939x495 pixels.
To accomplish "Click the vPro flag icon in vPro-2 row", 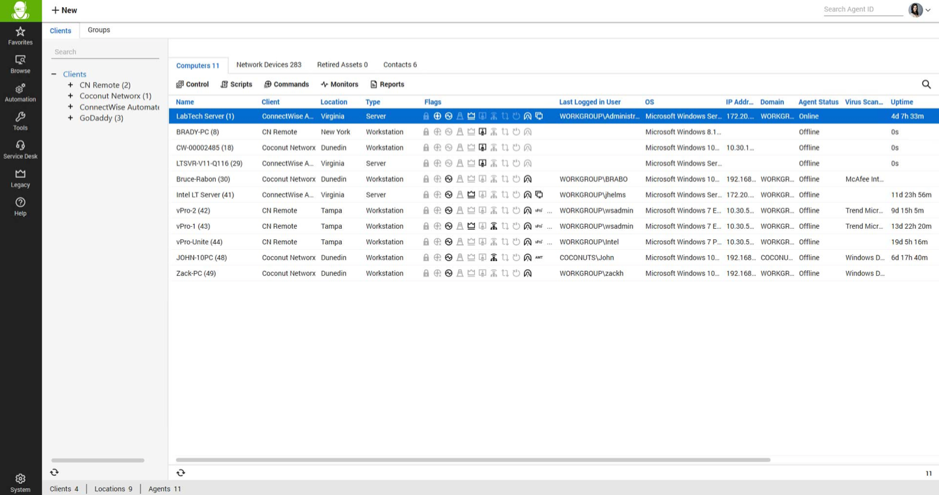I will [x=539, y=210].
